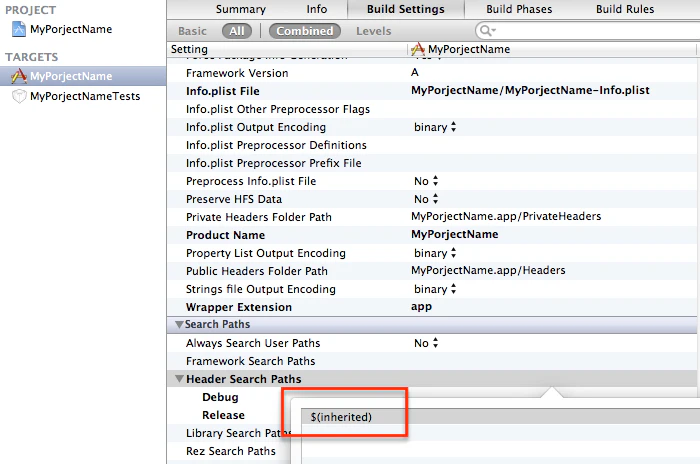
Task: Click the search magnifier icon
Action: [486, 31]
